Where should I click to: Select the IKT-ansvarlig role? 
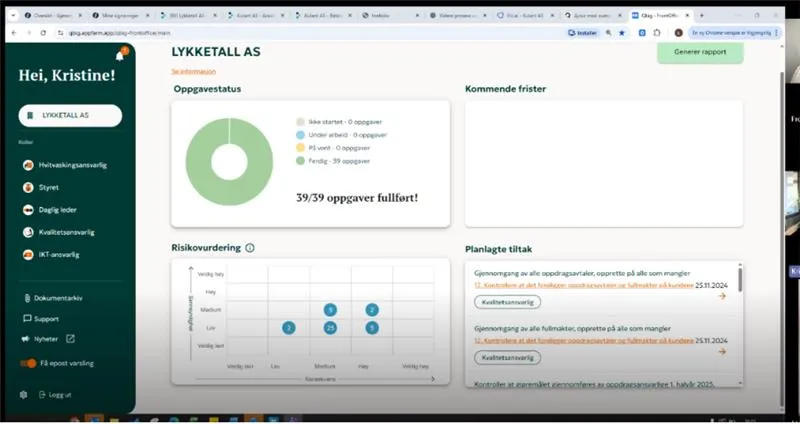coord(29,255)
